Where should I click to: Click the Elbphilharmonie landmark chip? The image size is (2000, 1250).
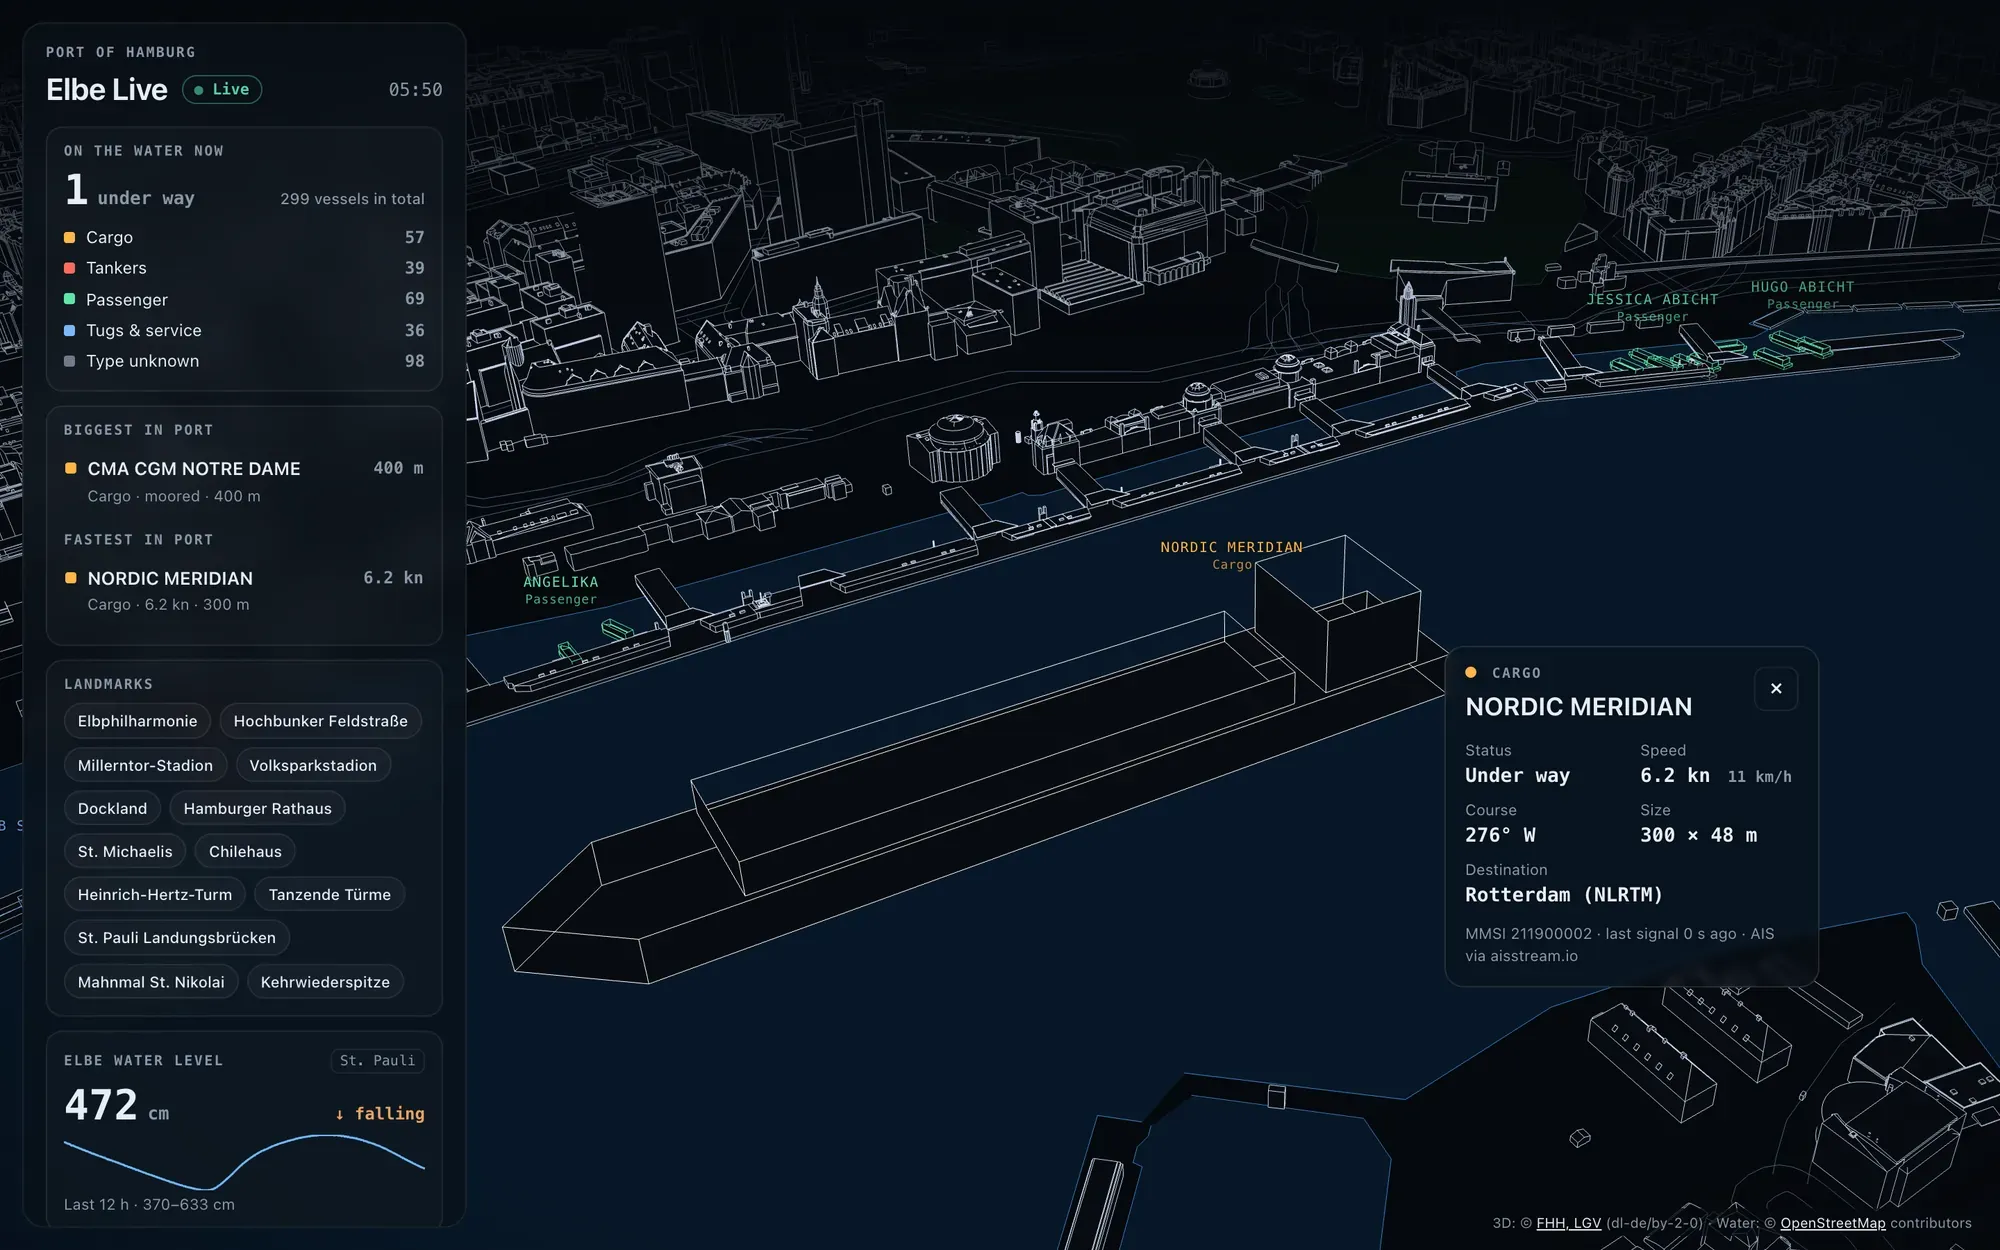(138, 721)
